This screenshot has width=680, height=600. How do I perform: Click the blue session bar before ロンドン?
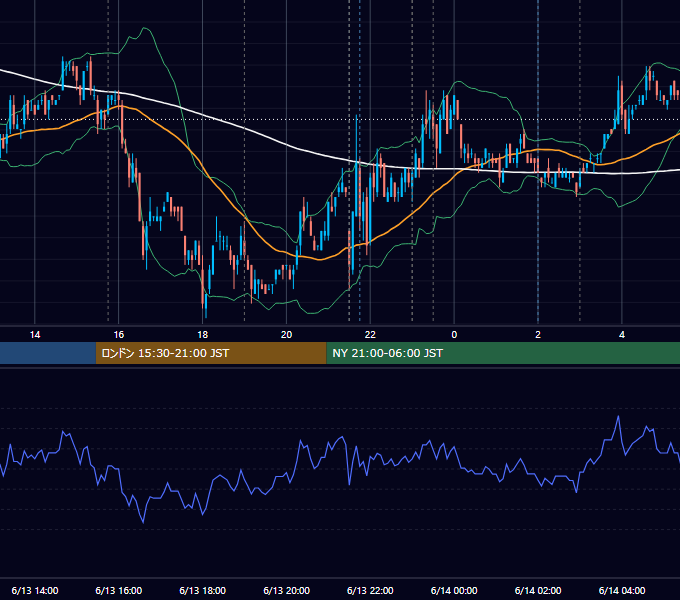click(x=48, y=353)
